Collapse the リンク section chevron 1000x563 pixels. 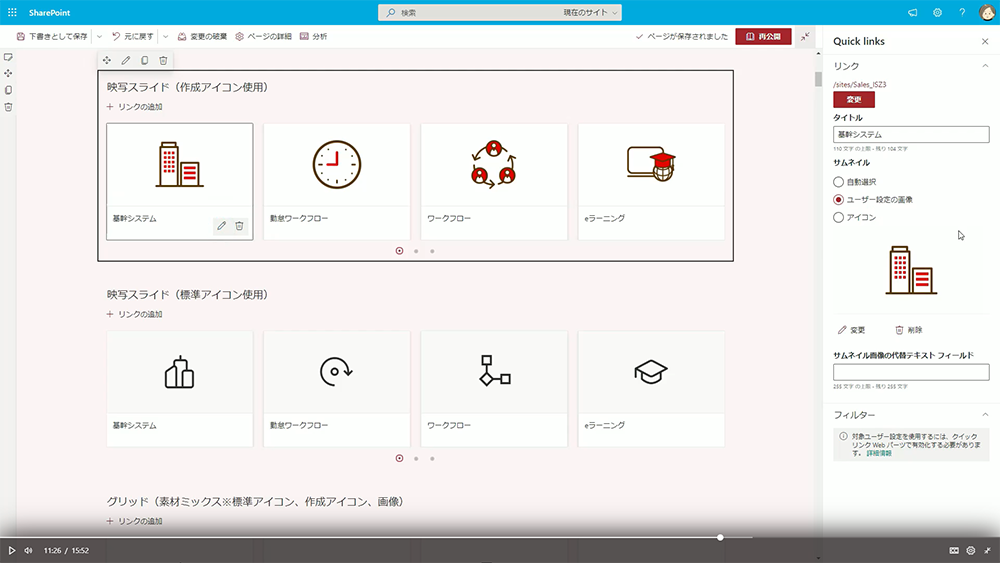pyautogui.click(x=985, y=66)
